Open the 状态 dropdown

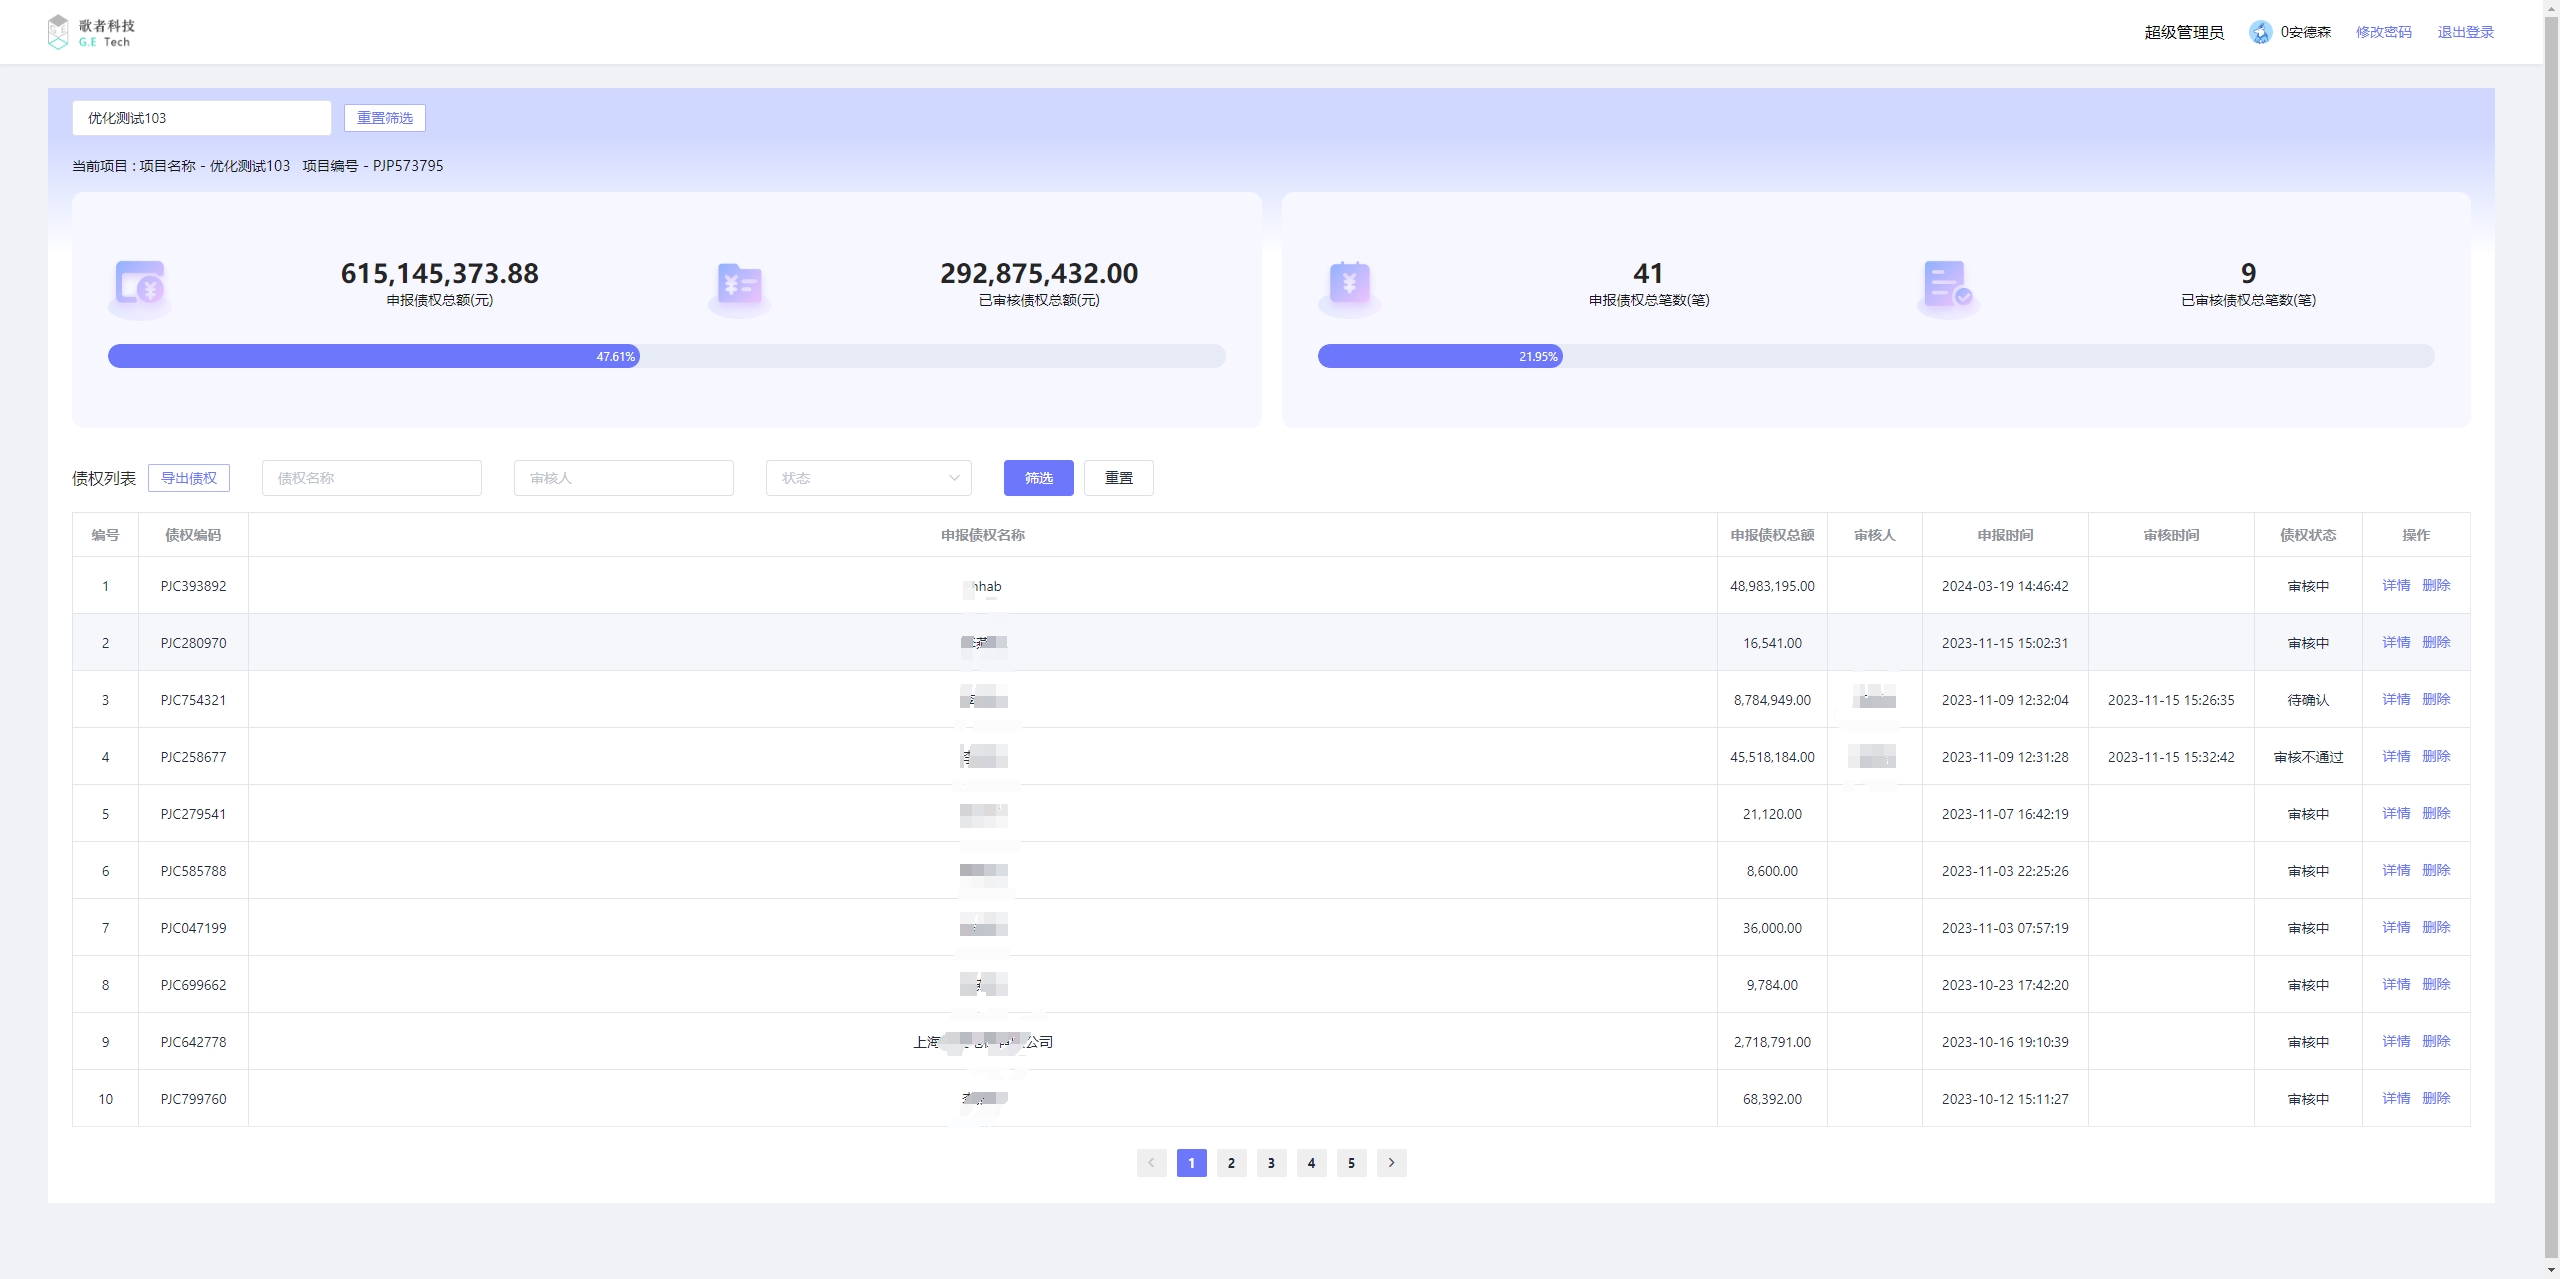tap(869, 478)
